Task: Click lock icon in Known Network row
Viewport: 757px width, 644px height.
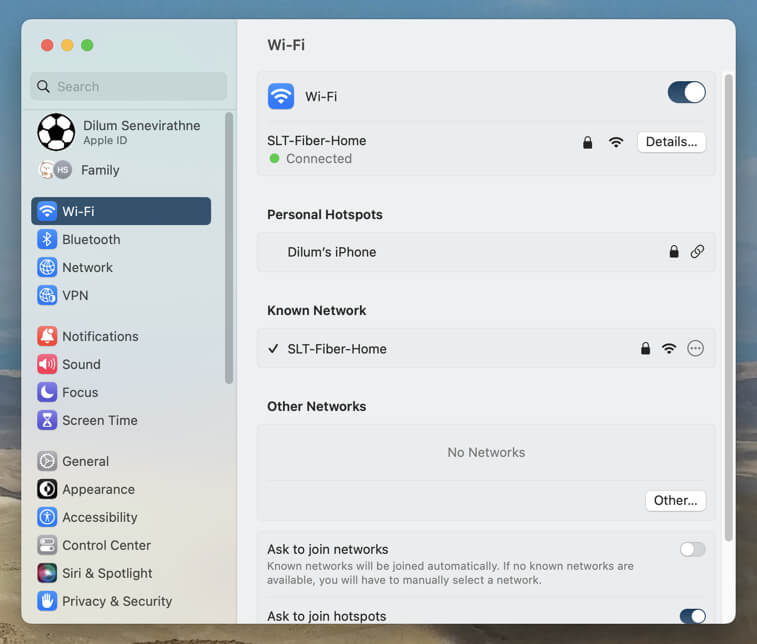Action: click(645, 349)
